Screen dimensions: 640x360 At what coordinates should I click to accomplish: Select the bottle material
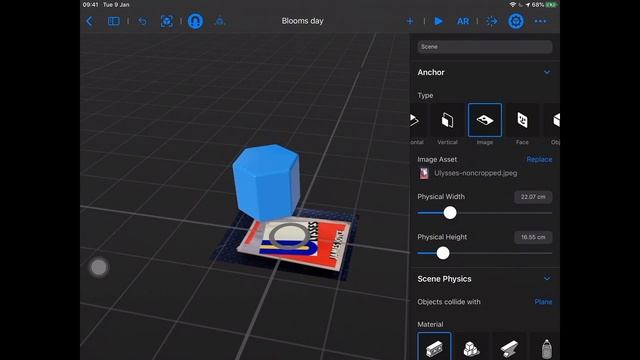546,347
